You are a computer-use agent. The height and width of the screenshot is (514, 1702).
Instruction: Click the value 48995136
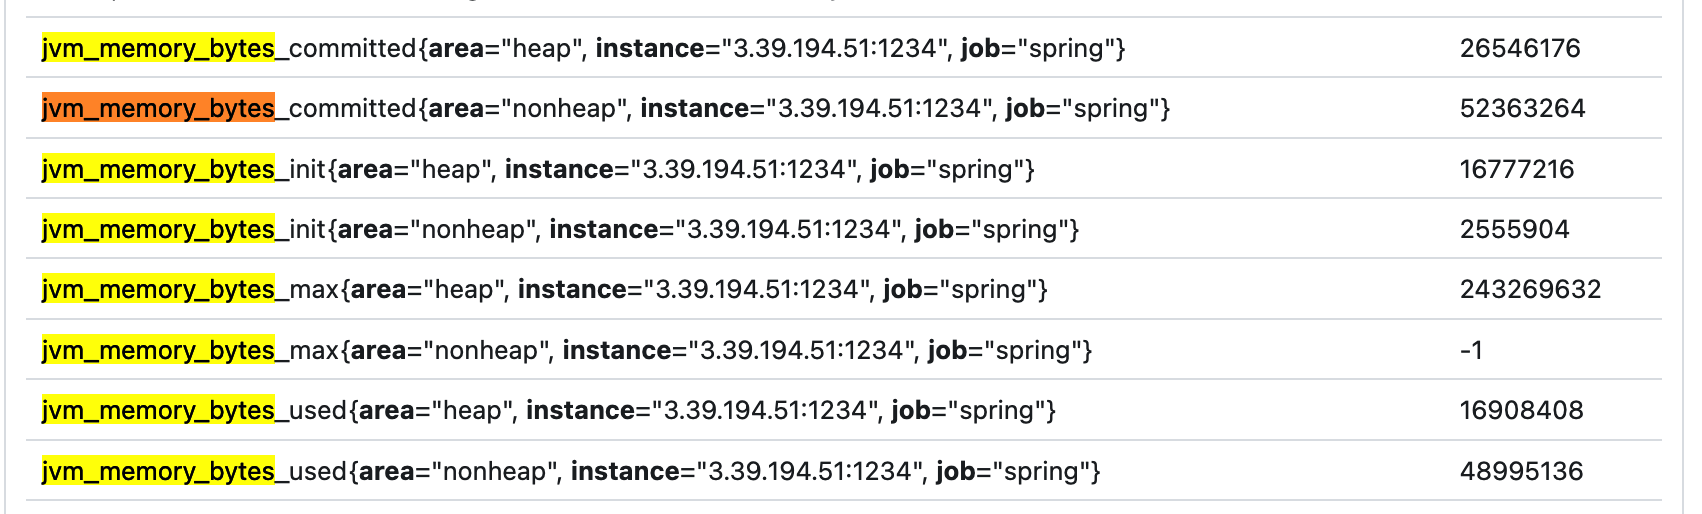pos(1521,471)
